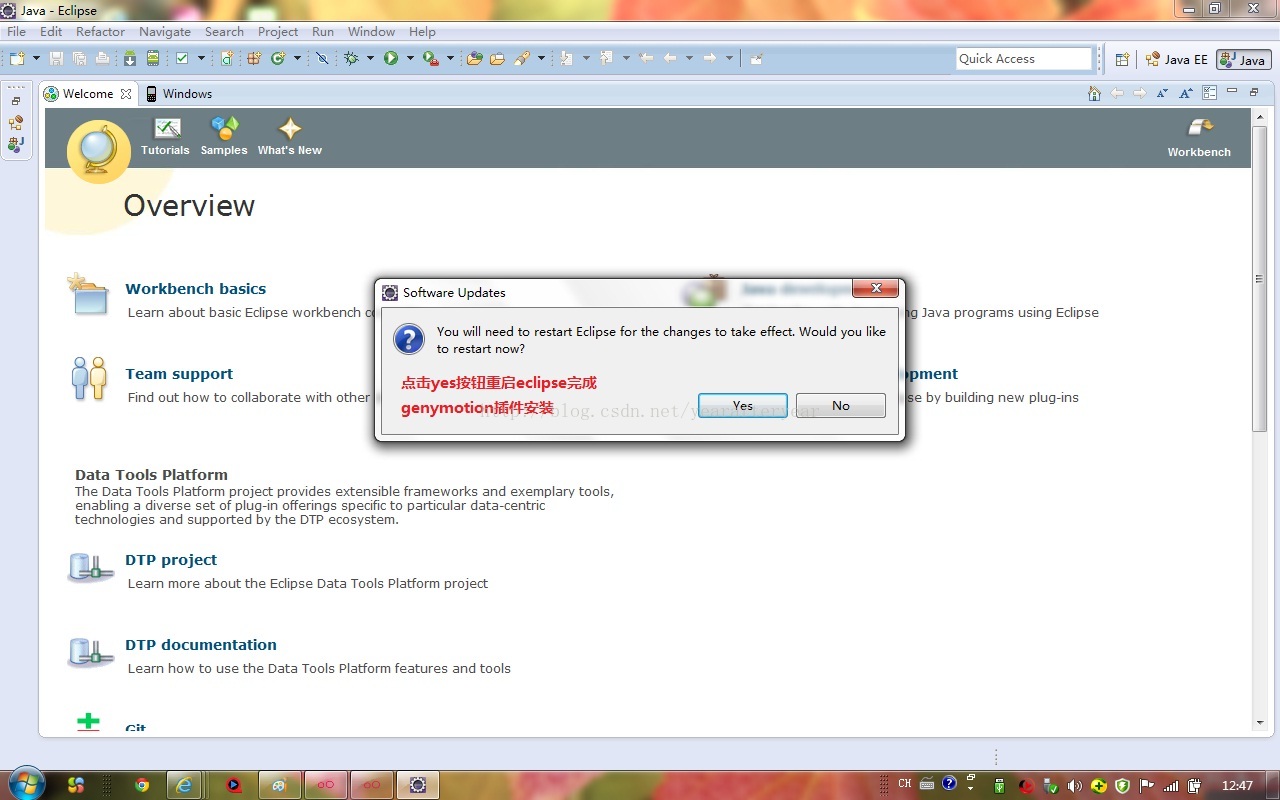Click Magnify font size icon

pyautogui.click(x=1185, y=93)
